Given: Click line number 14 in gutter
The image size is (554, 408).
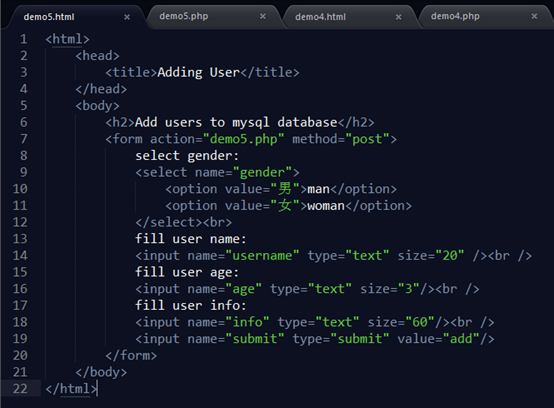Looking at the screenshot, I should point(20,255).
